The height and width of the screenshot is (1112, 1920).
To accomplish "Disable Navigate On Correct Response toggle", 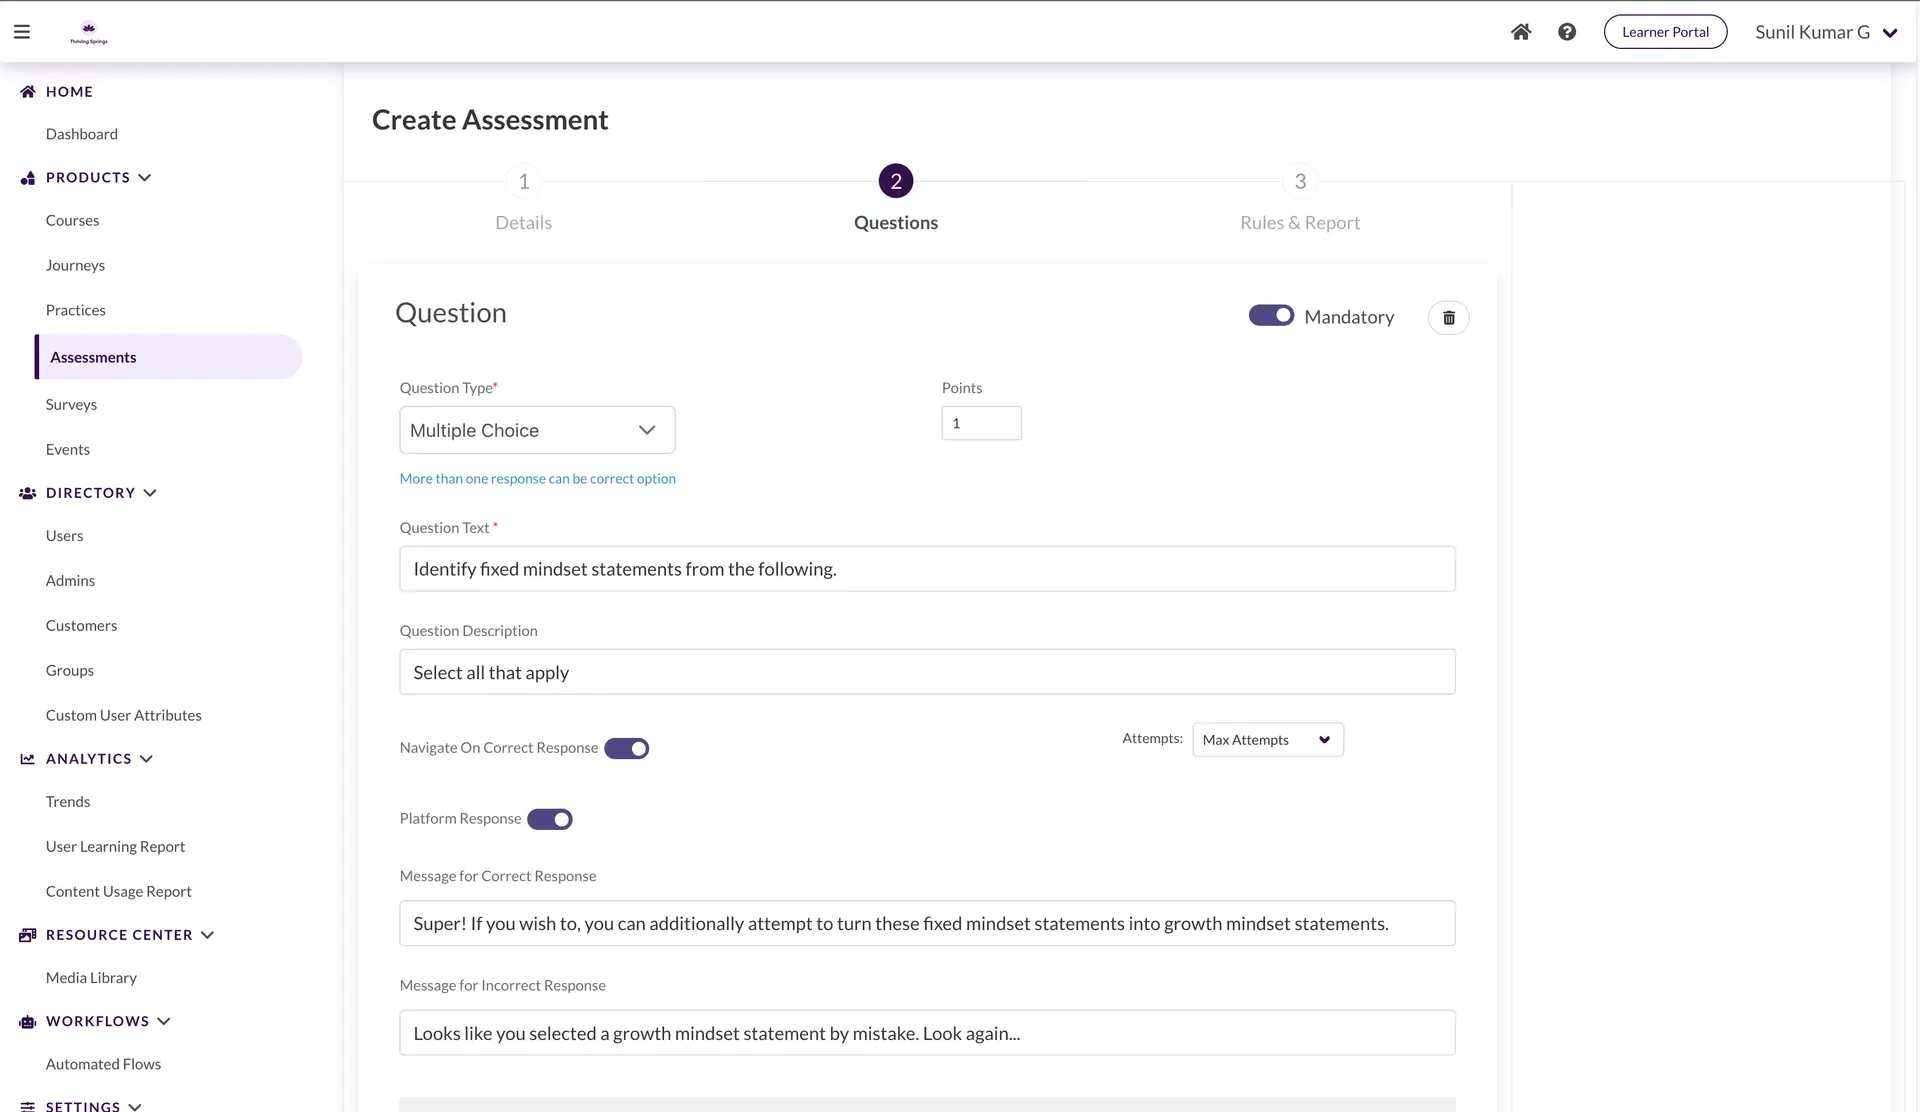I will click(x=627, y=749).
